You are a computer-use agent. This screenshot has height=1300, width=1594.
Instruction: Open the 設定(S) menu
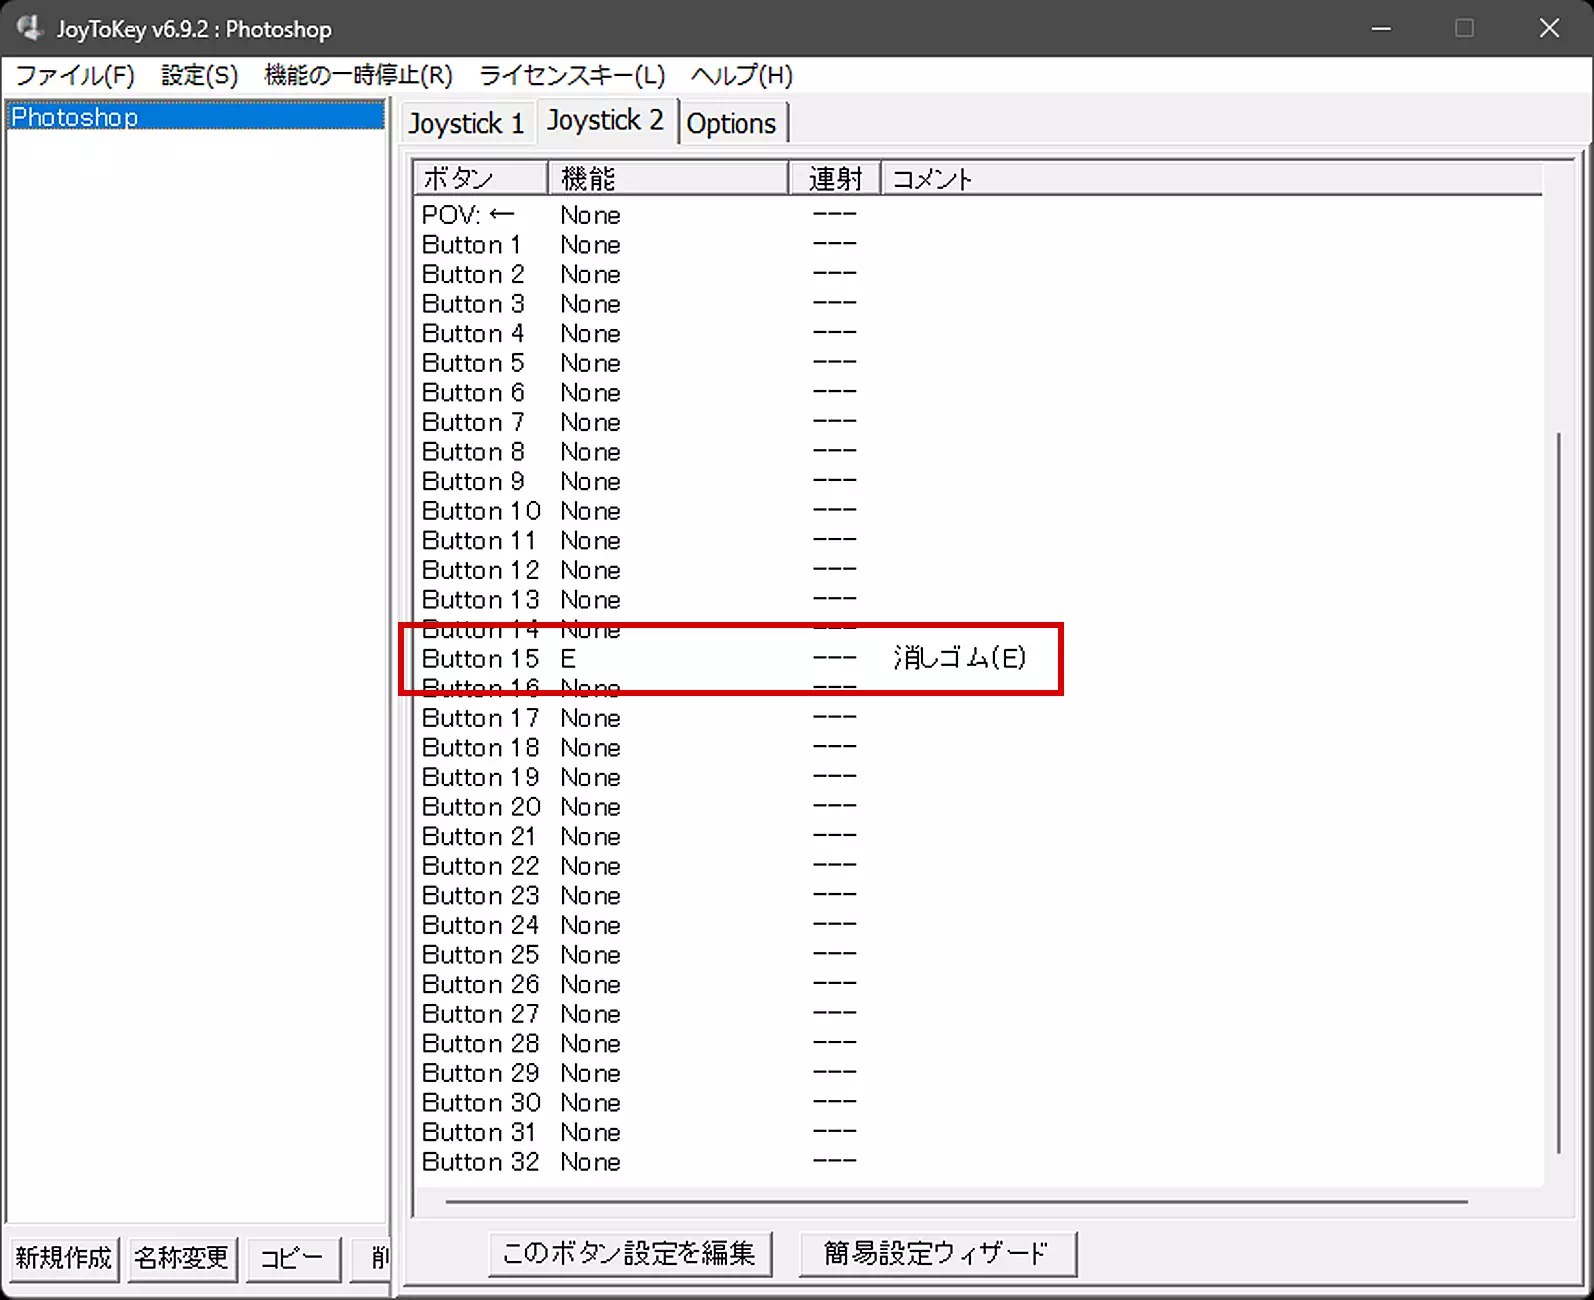[200, 76]
